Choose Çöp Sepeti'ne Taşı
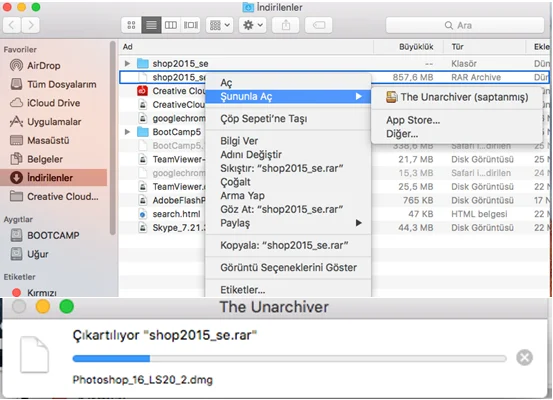This screenshot has width=553, height=400. 288,119
